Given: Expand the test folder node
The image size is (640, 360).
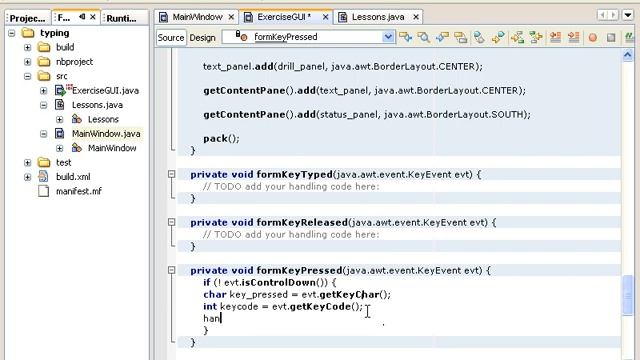Looking at the screenshot, I should tap(27, 162).
